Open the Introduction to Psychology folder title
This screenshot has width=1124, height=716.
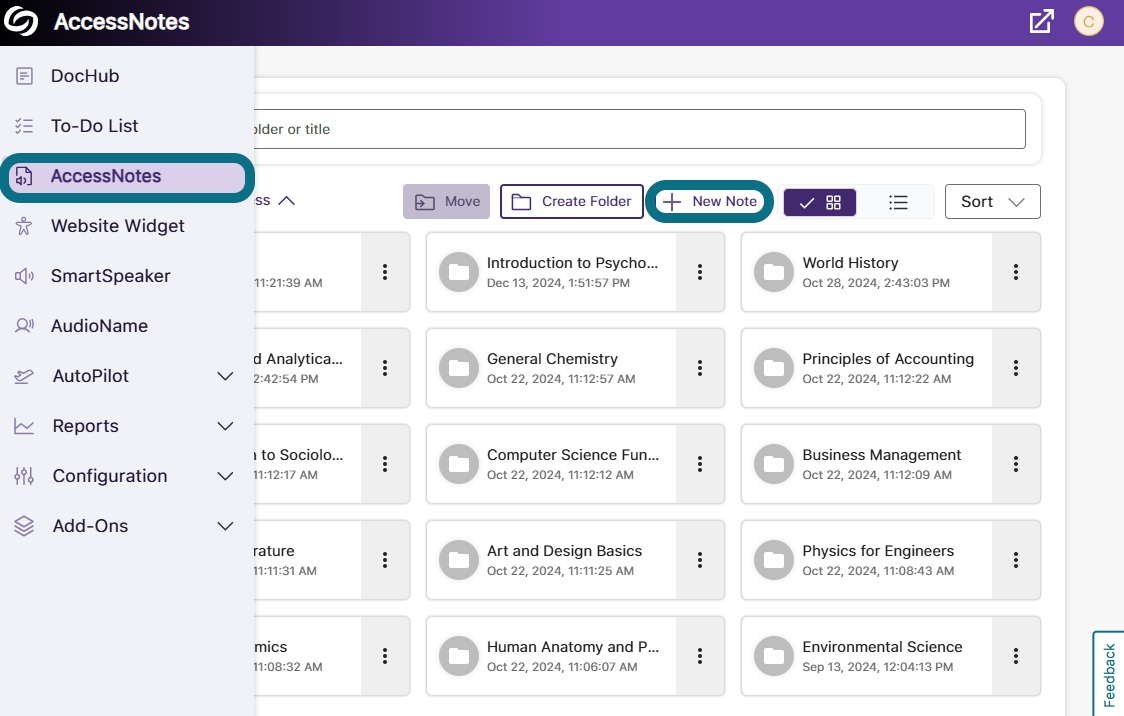(572, 263)
